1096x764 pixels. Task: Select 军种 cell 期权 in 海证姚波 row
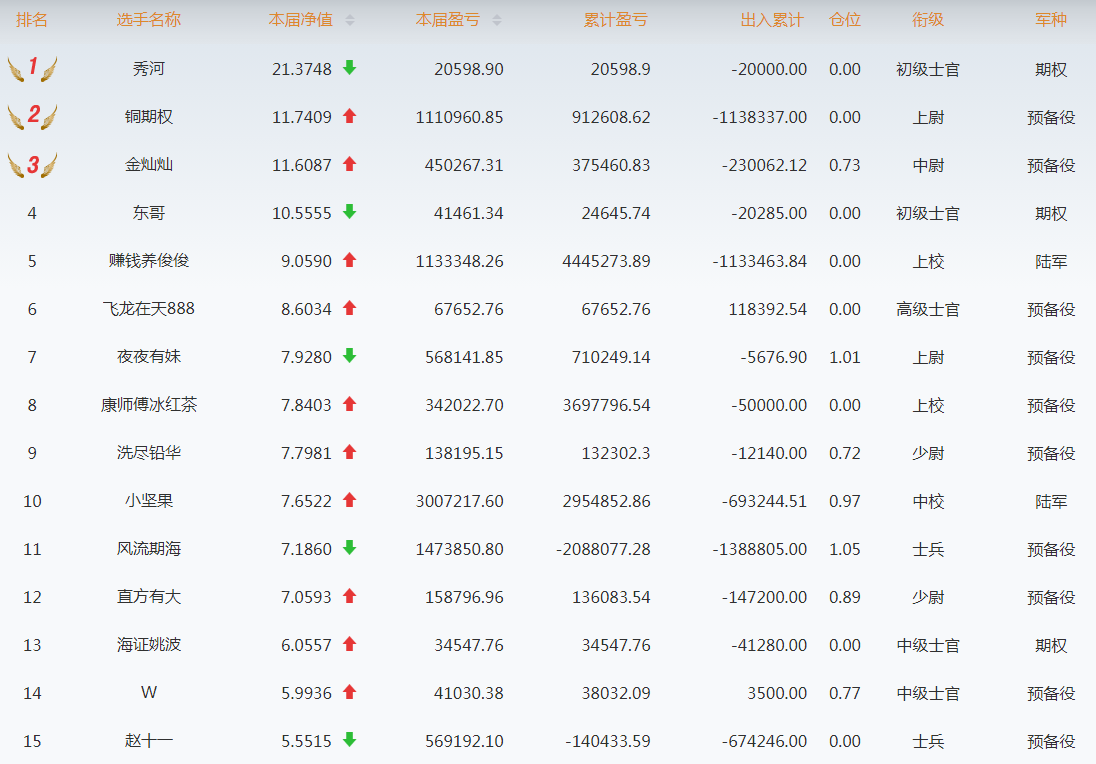pyautogui.click(x=1051, y=645)
